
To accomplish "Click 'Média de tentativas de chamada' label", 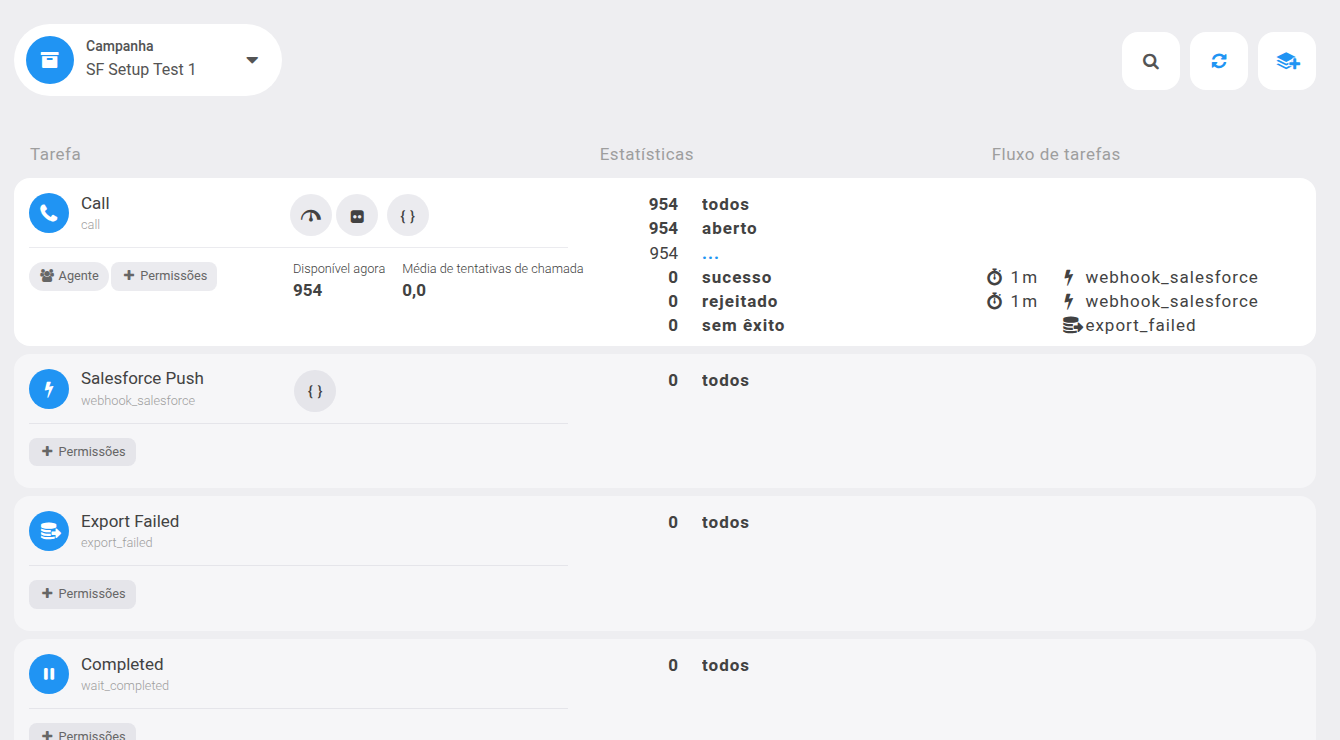I will point(493,268).
